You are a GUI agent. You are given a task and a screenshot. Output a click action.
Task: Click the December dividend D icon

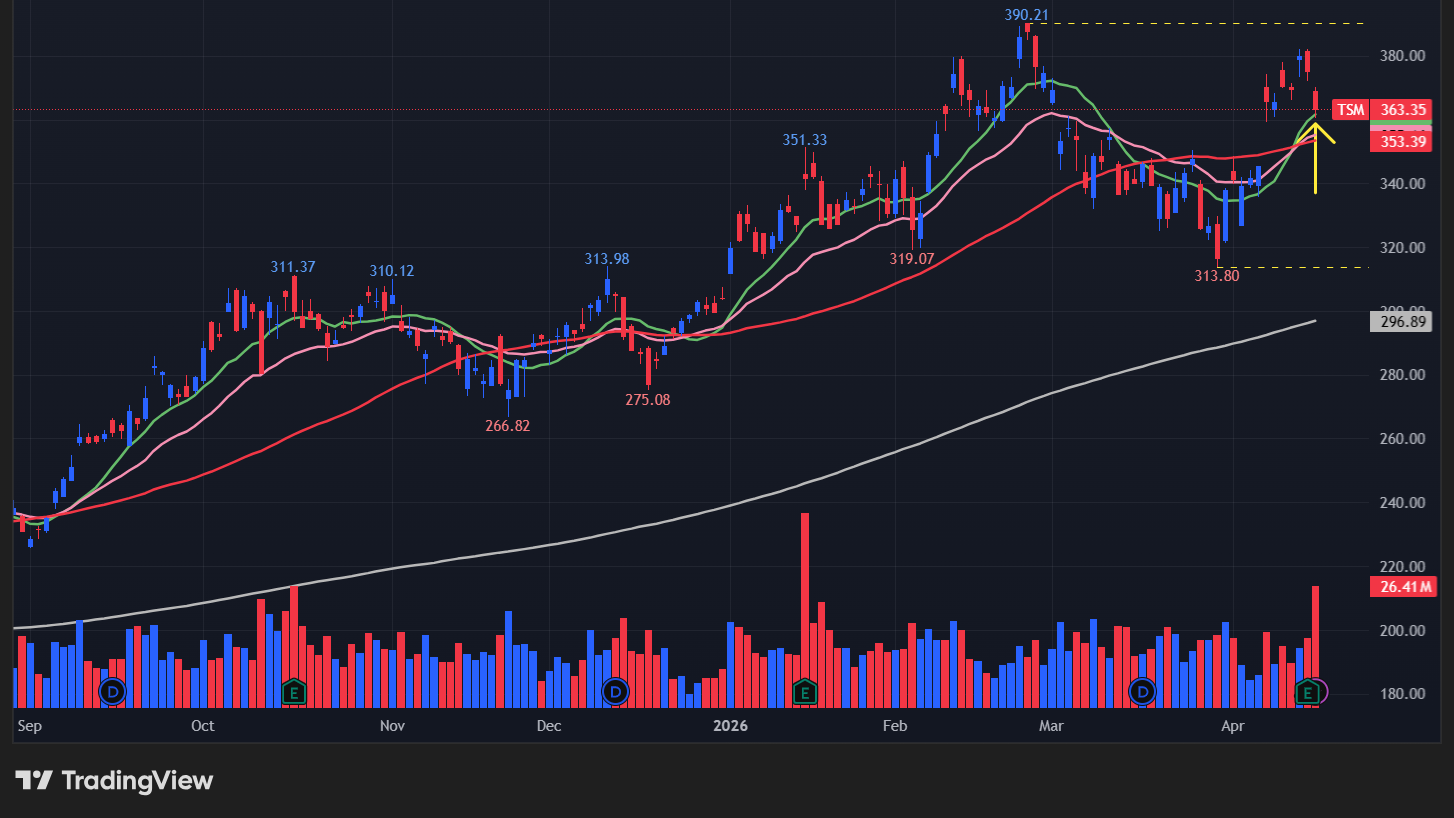(615, 691)
